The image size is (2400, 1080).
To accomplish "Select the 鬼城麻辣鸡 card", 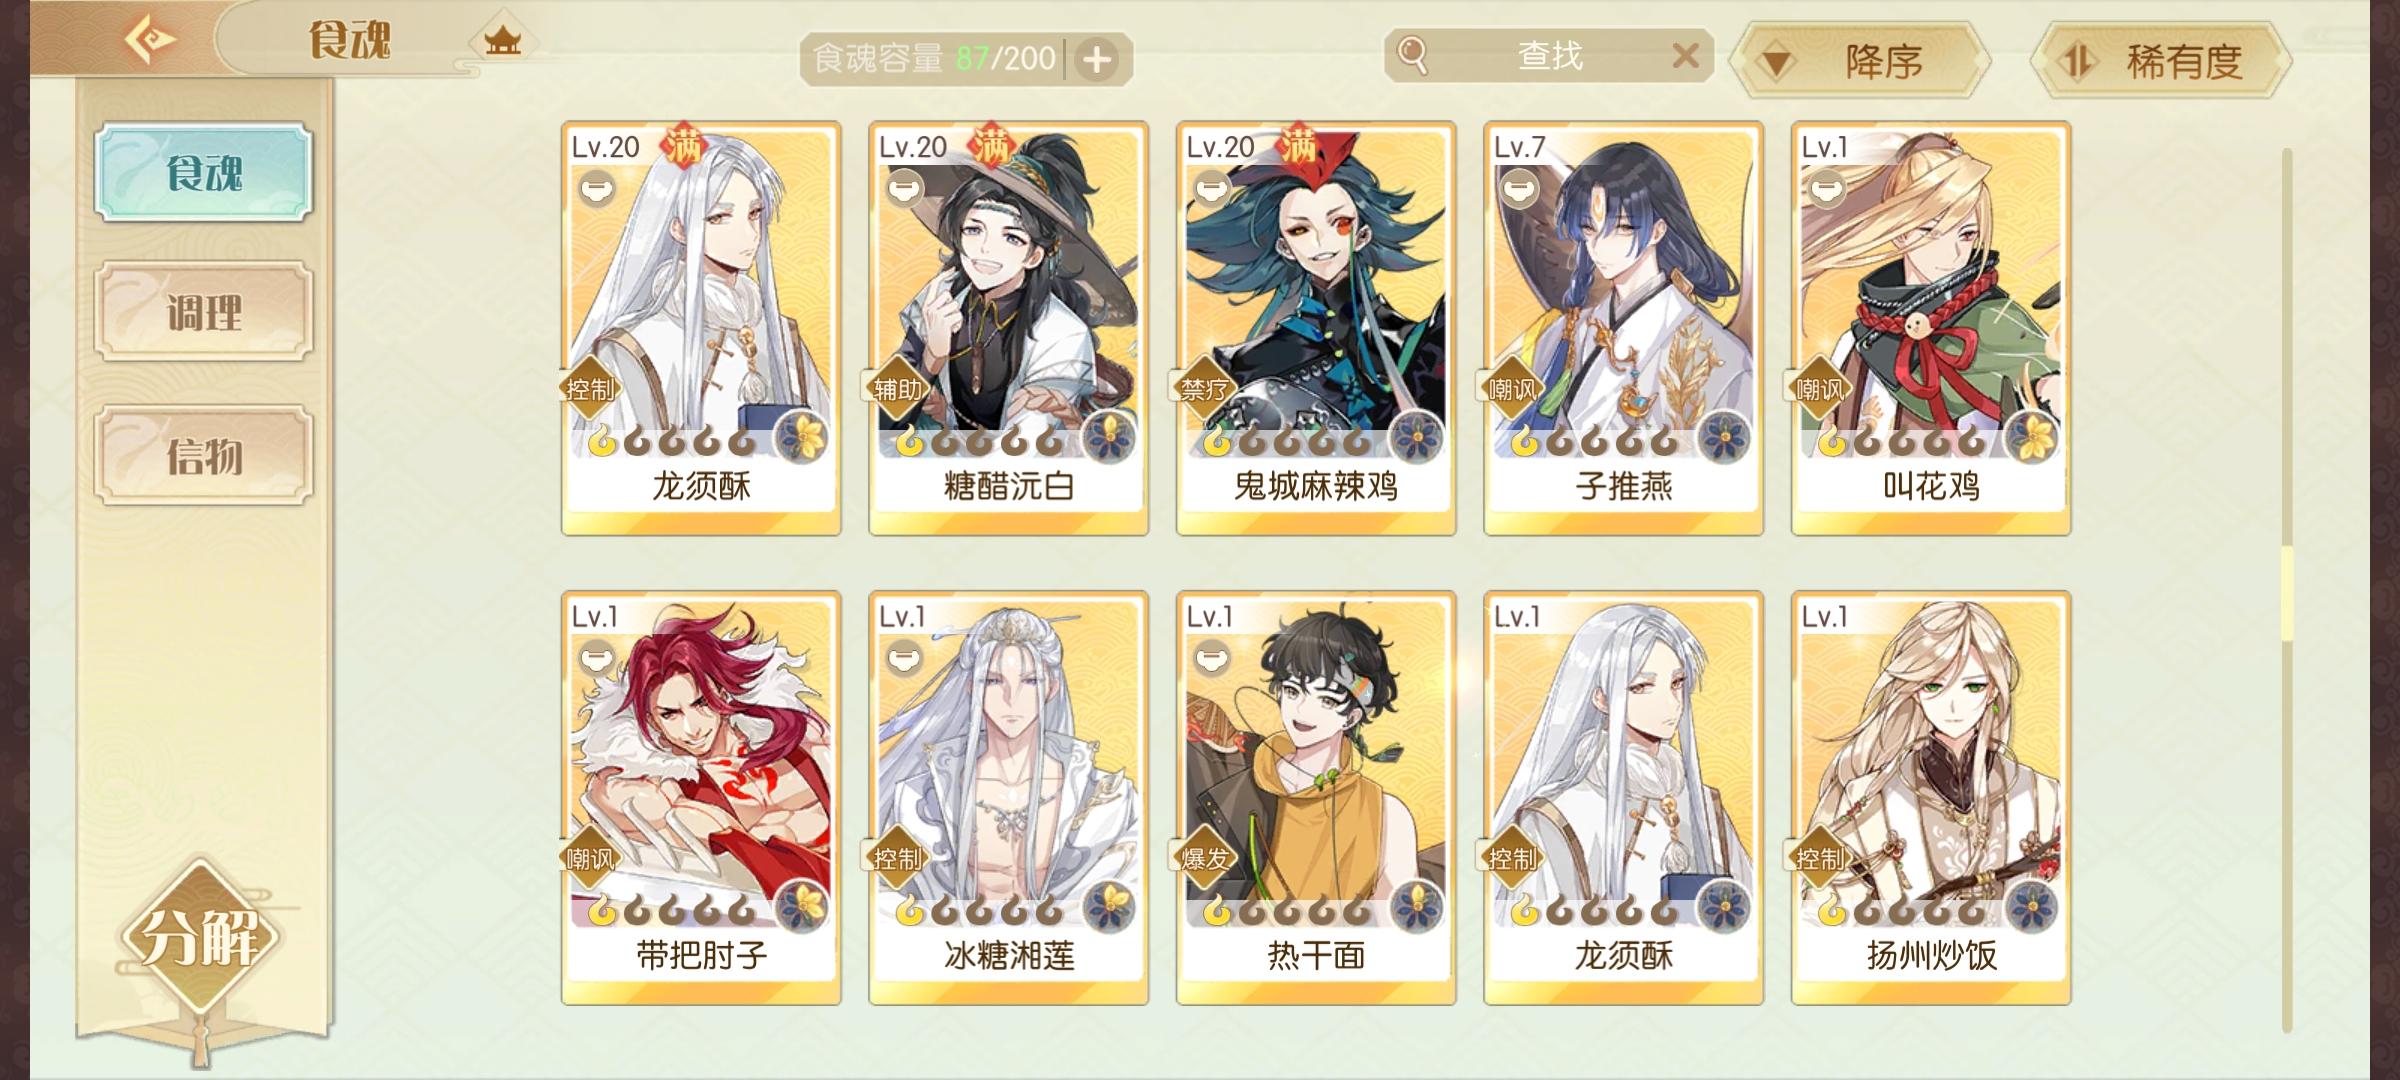I will coord(1316,328).
